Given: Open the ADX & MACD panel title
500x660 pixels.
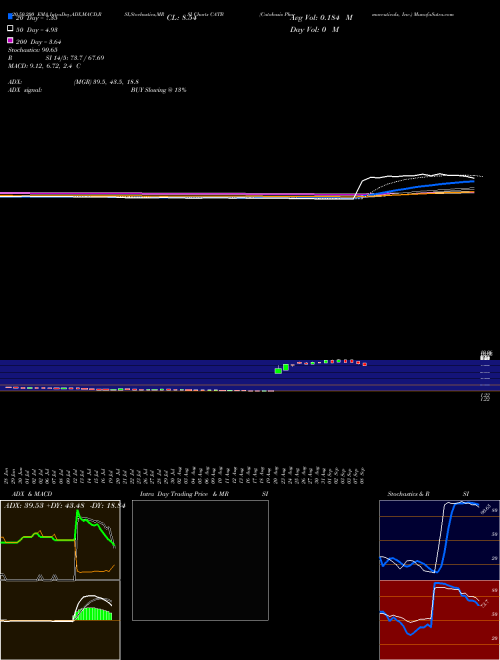Looking at the screenshot, I should (32, 494).
